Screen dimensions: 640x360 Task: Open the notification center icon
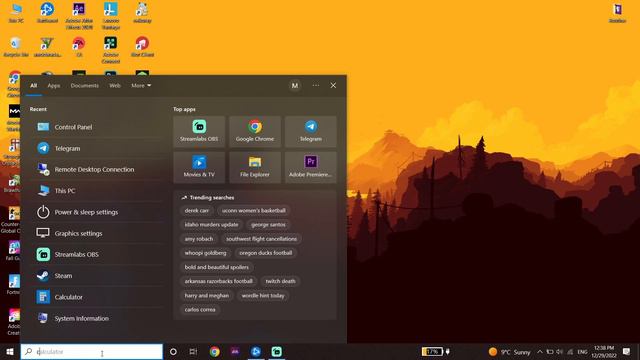coord(627,351)
